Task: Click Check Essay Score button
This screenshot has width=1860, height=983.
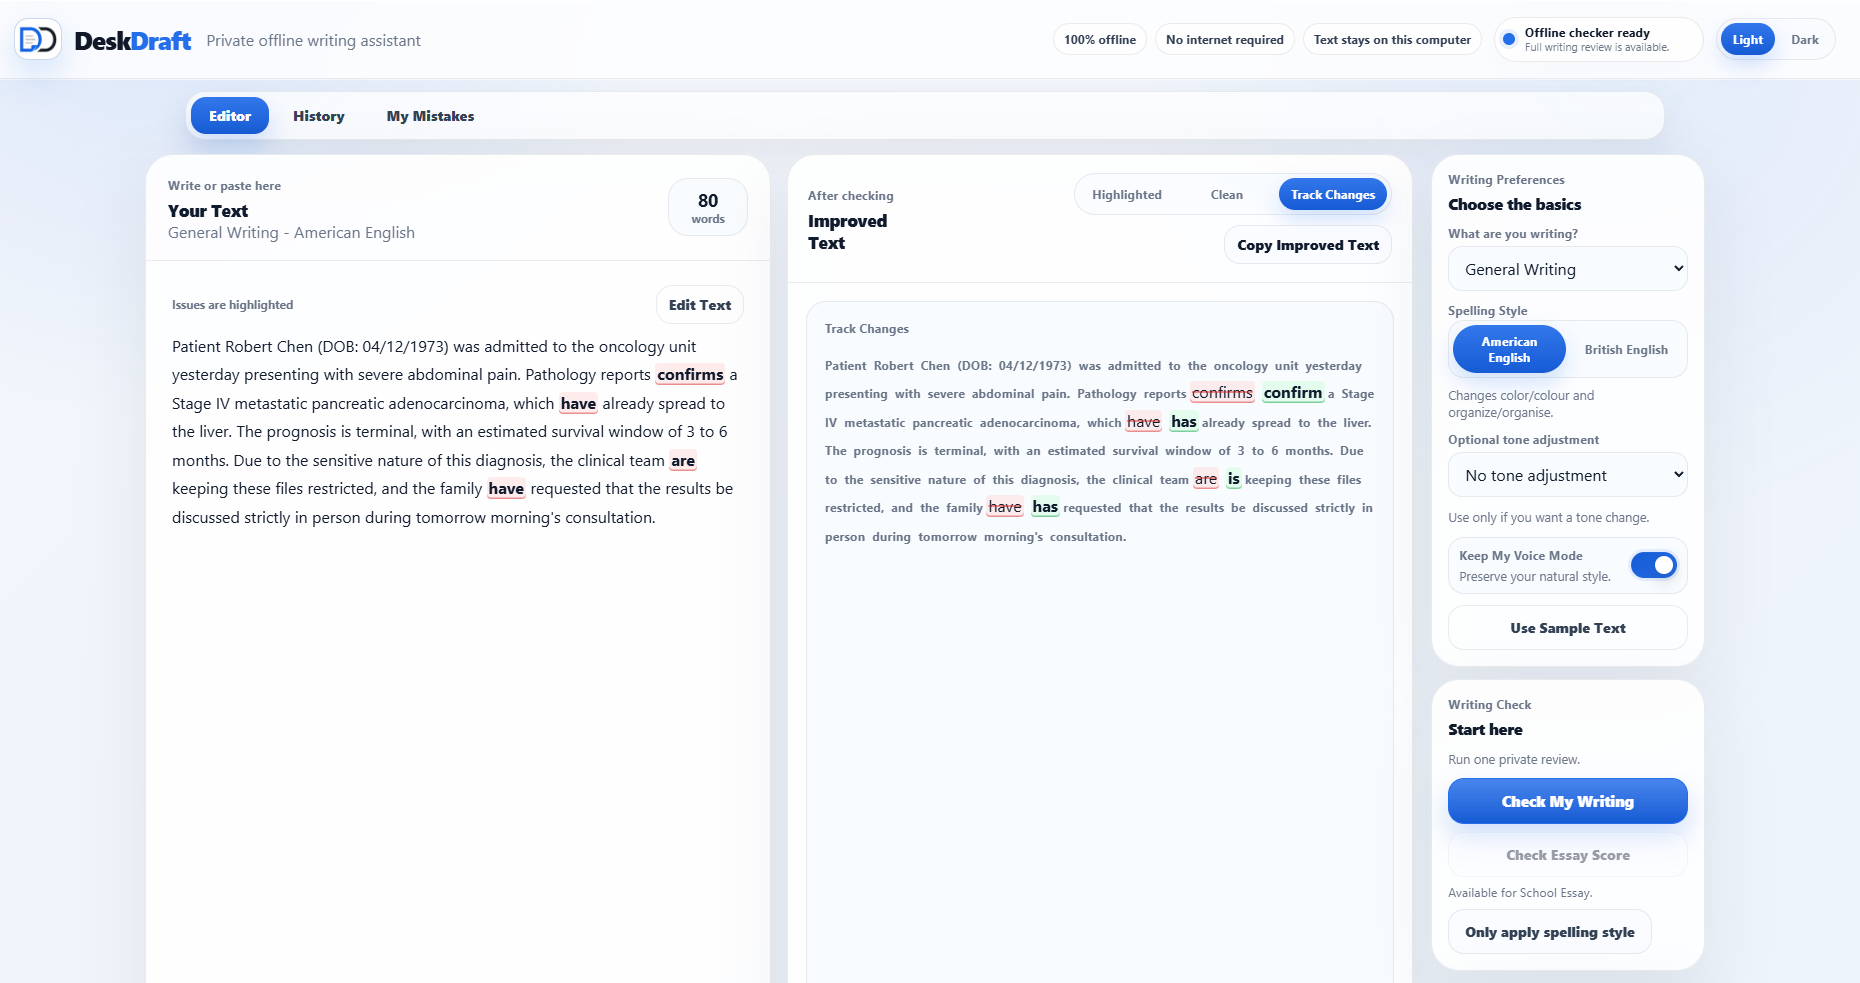Action: (x=1567, y=855)
